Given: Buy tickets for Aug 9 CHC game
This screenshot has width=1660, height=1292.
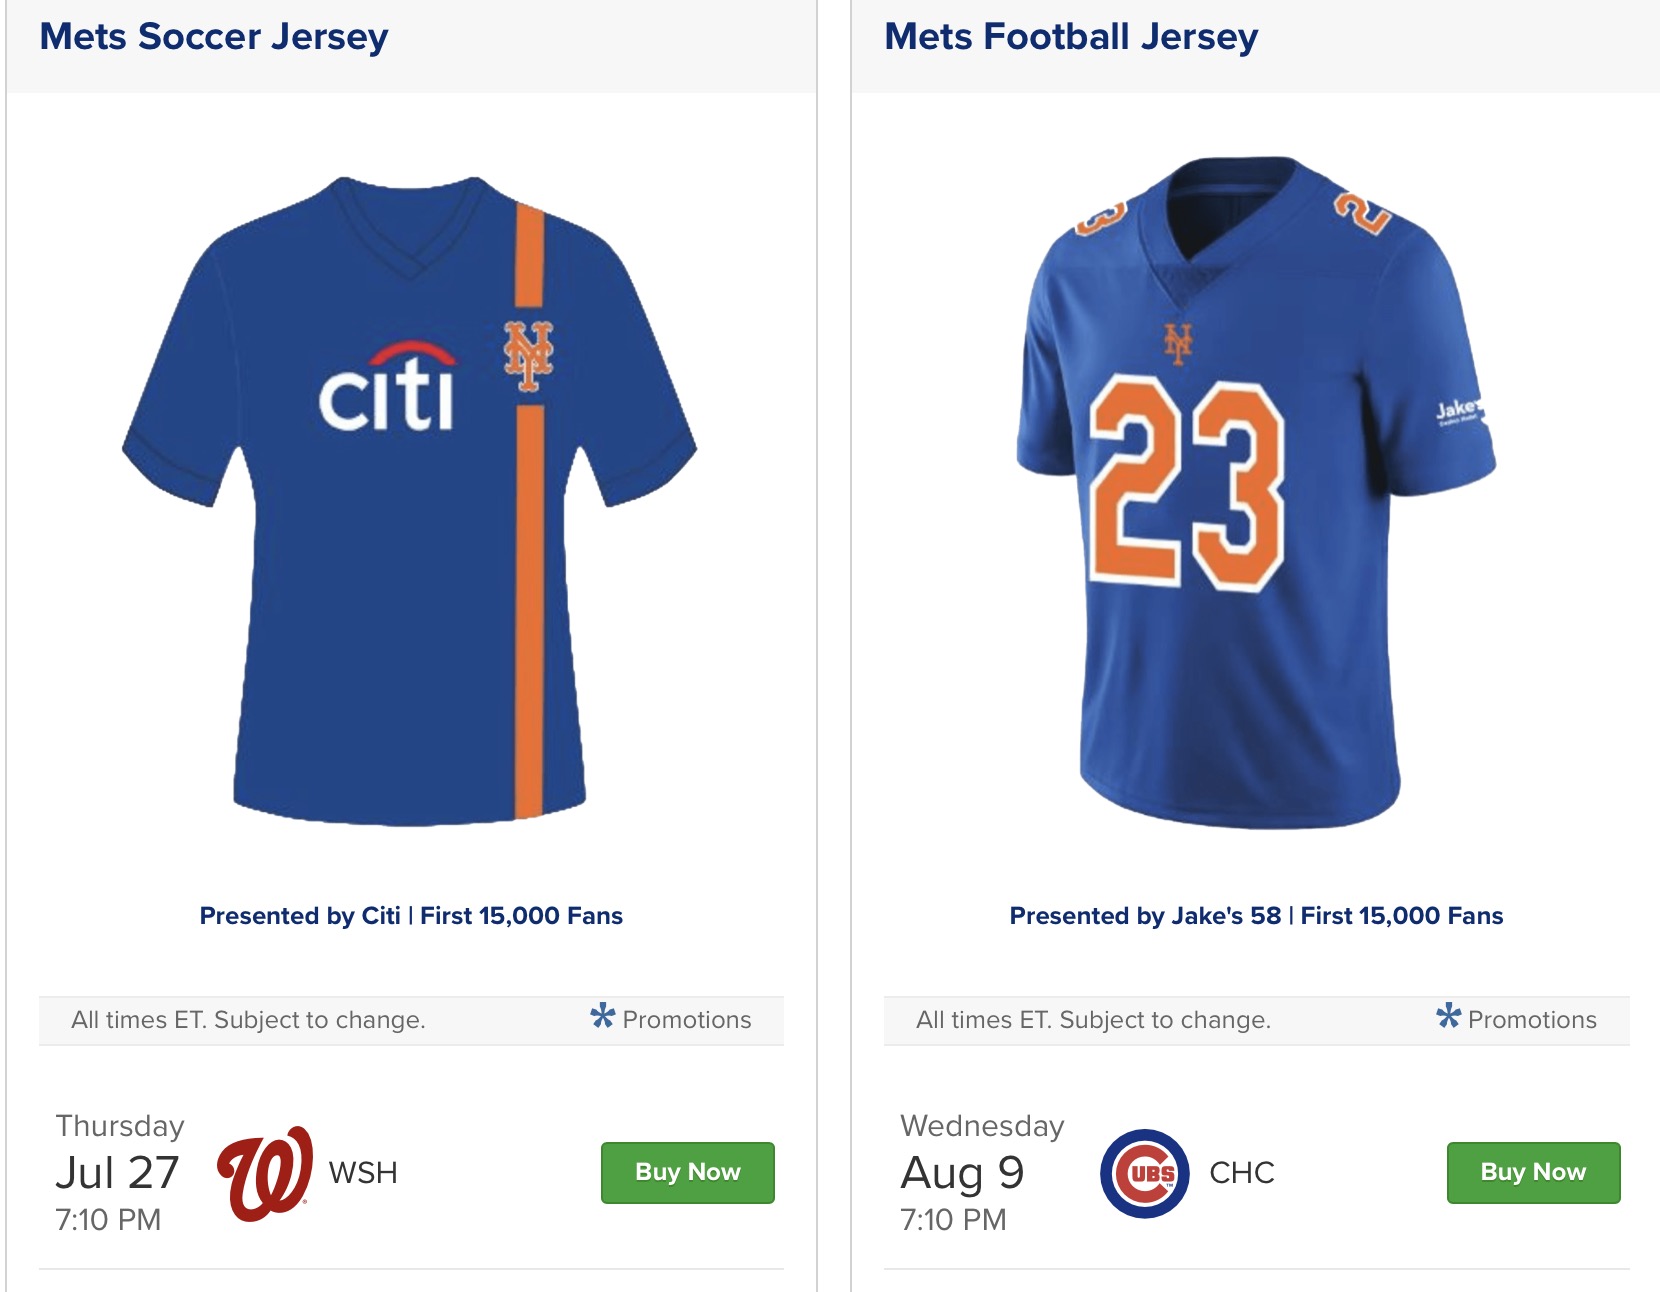Looking at the screenshot, I should [x=1533, y=1172].
